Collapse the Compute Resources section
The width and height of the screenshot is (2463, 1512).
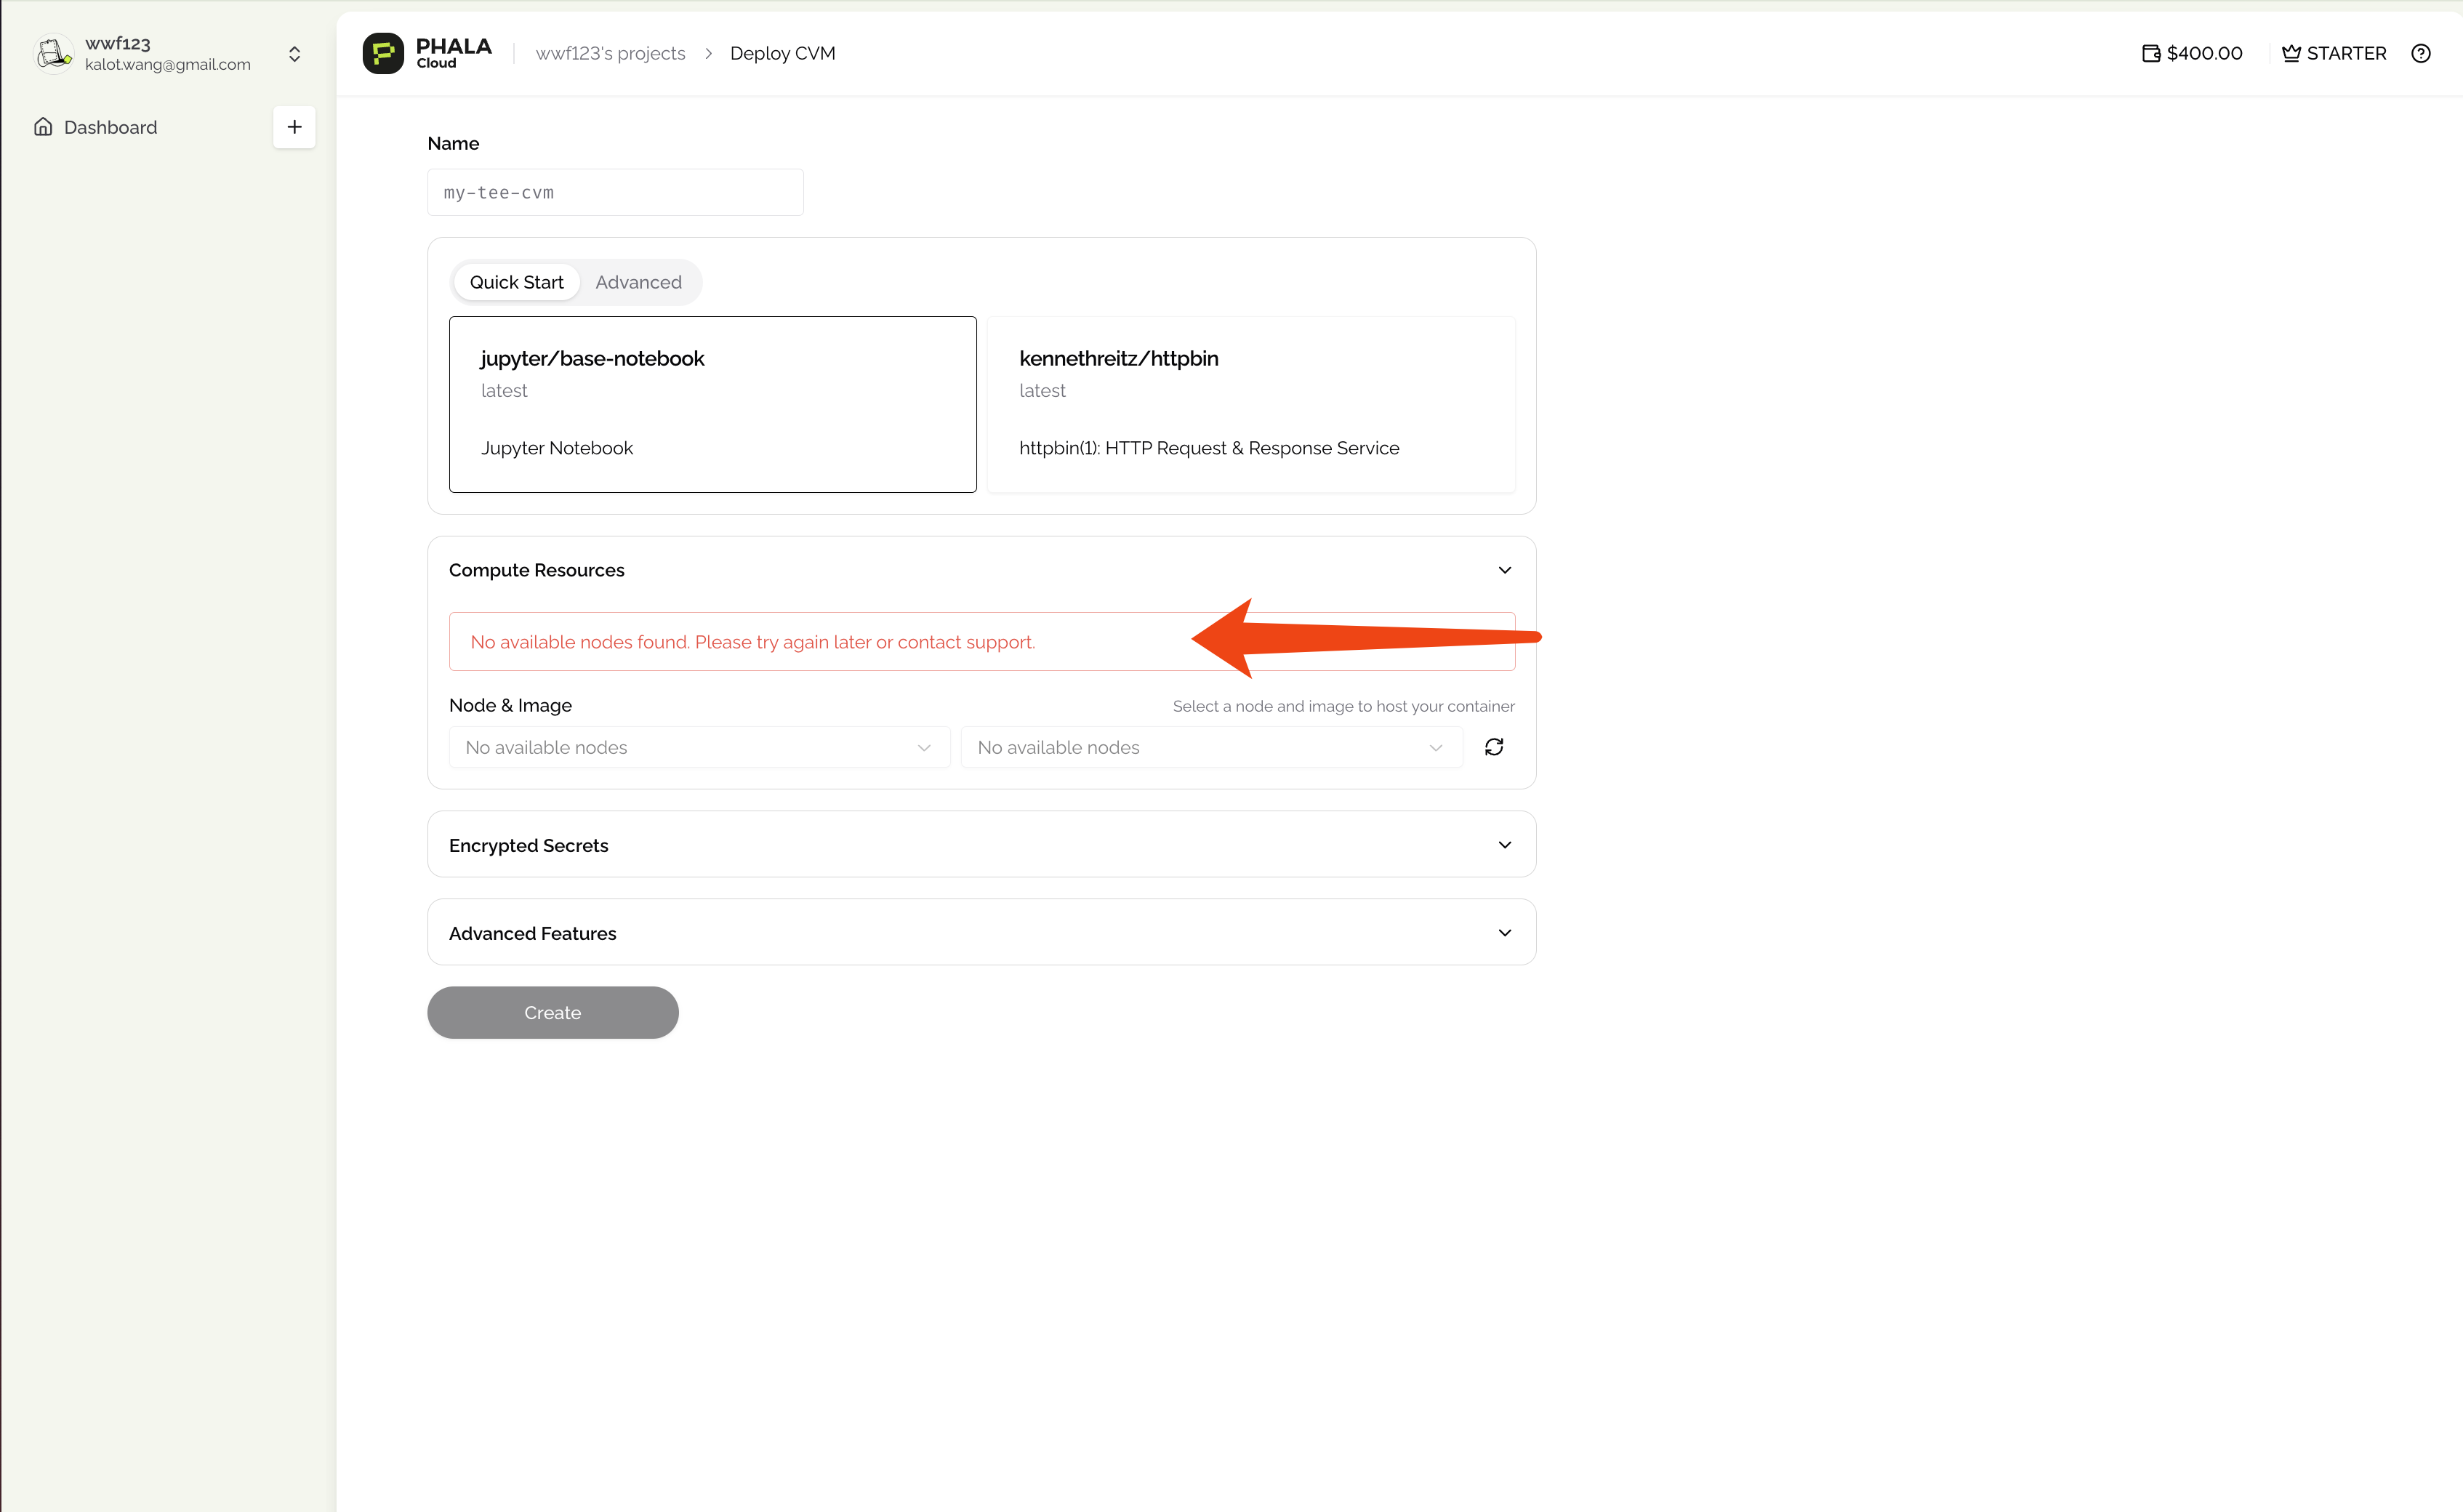coord(1504,570)
